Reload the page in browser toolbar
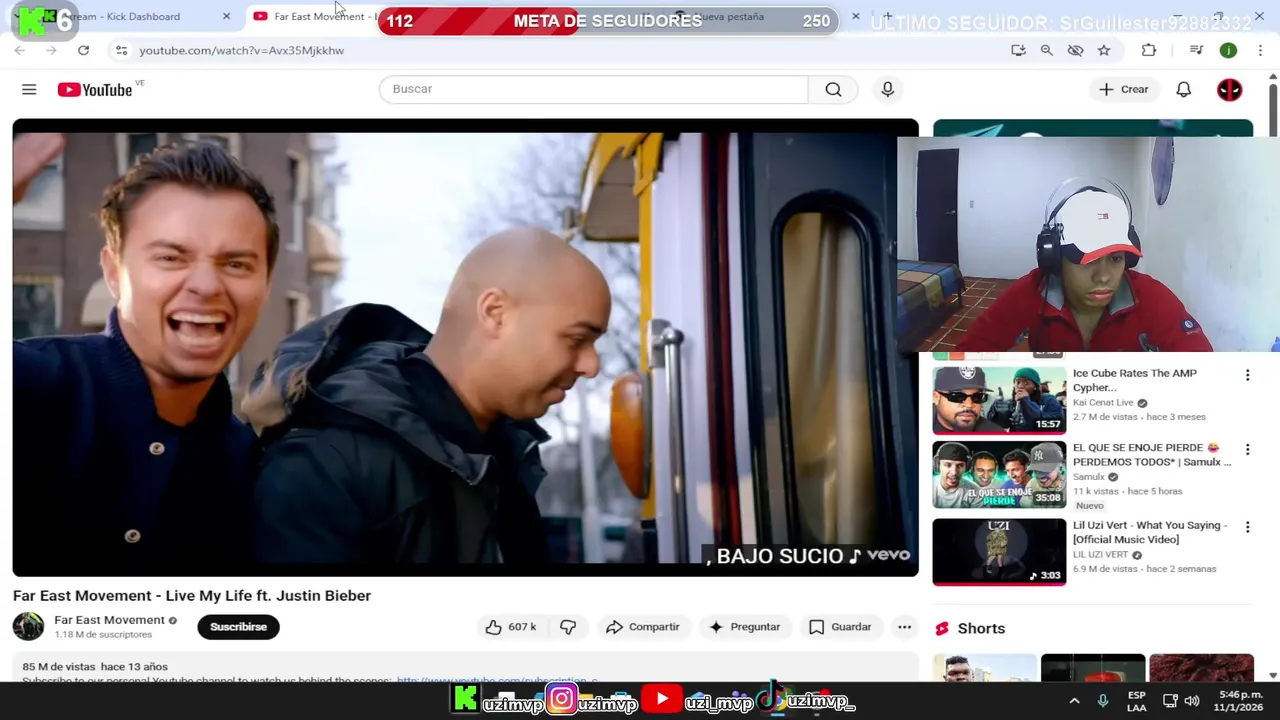 tap(83, 50)
